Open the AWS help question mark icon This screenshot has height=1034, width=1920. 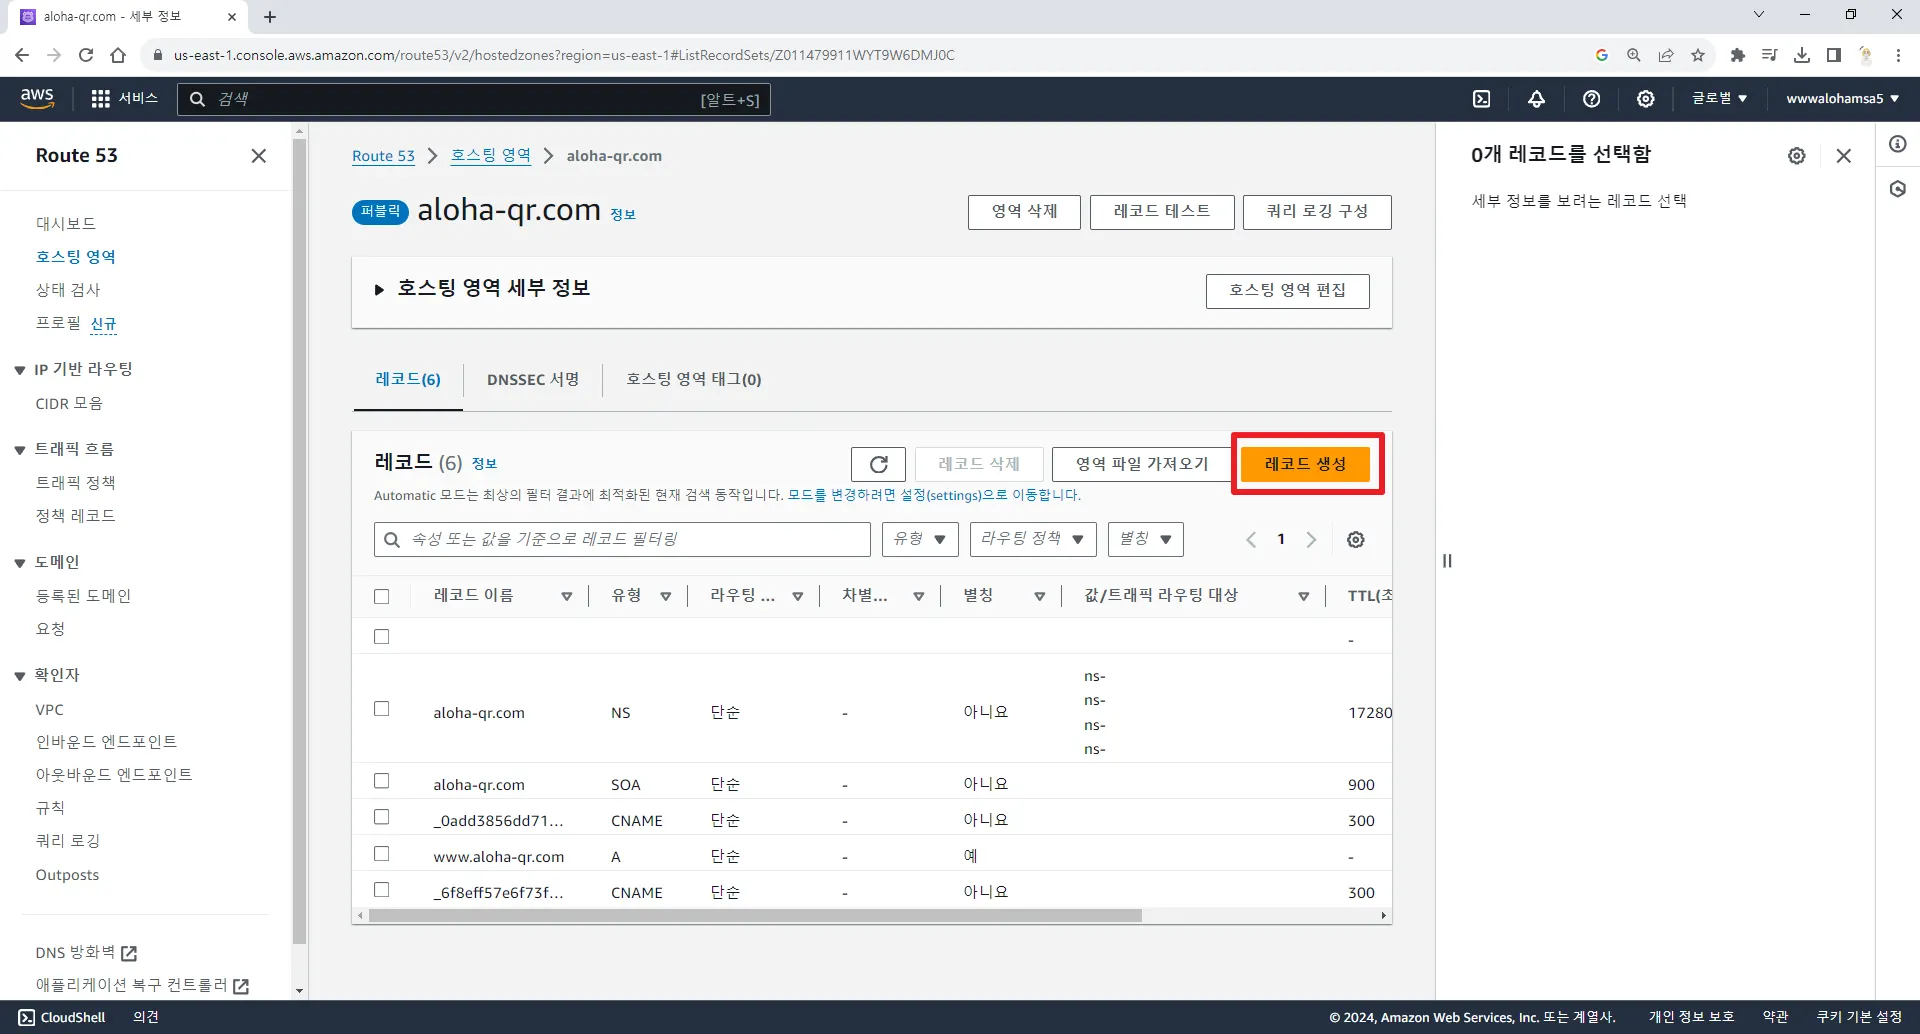click(1592, 99)
